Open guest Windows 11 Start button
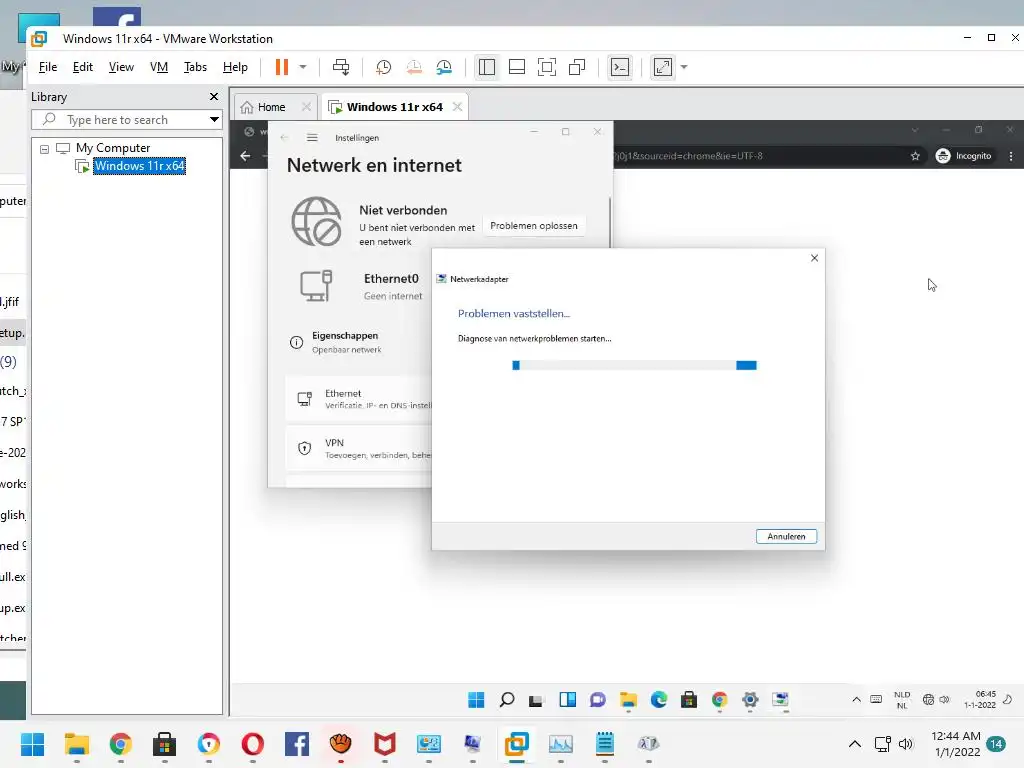This screenshot has width=1024, height=768. [476, 700]
